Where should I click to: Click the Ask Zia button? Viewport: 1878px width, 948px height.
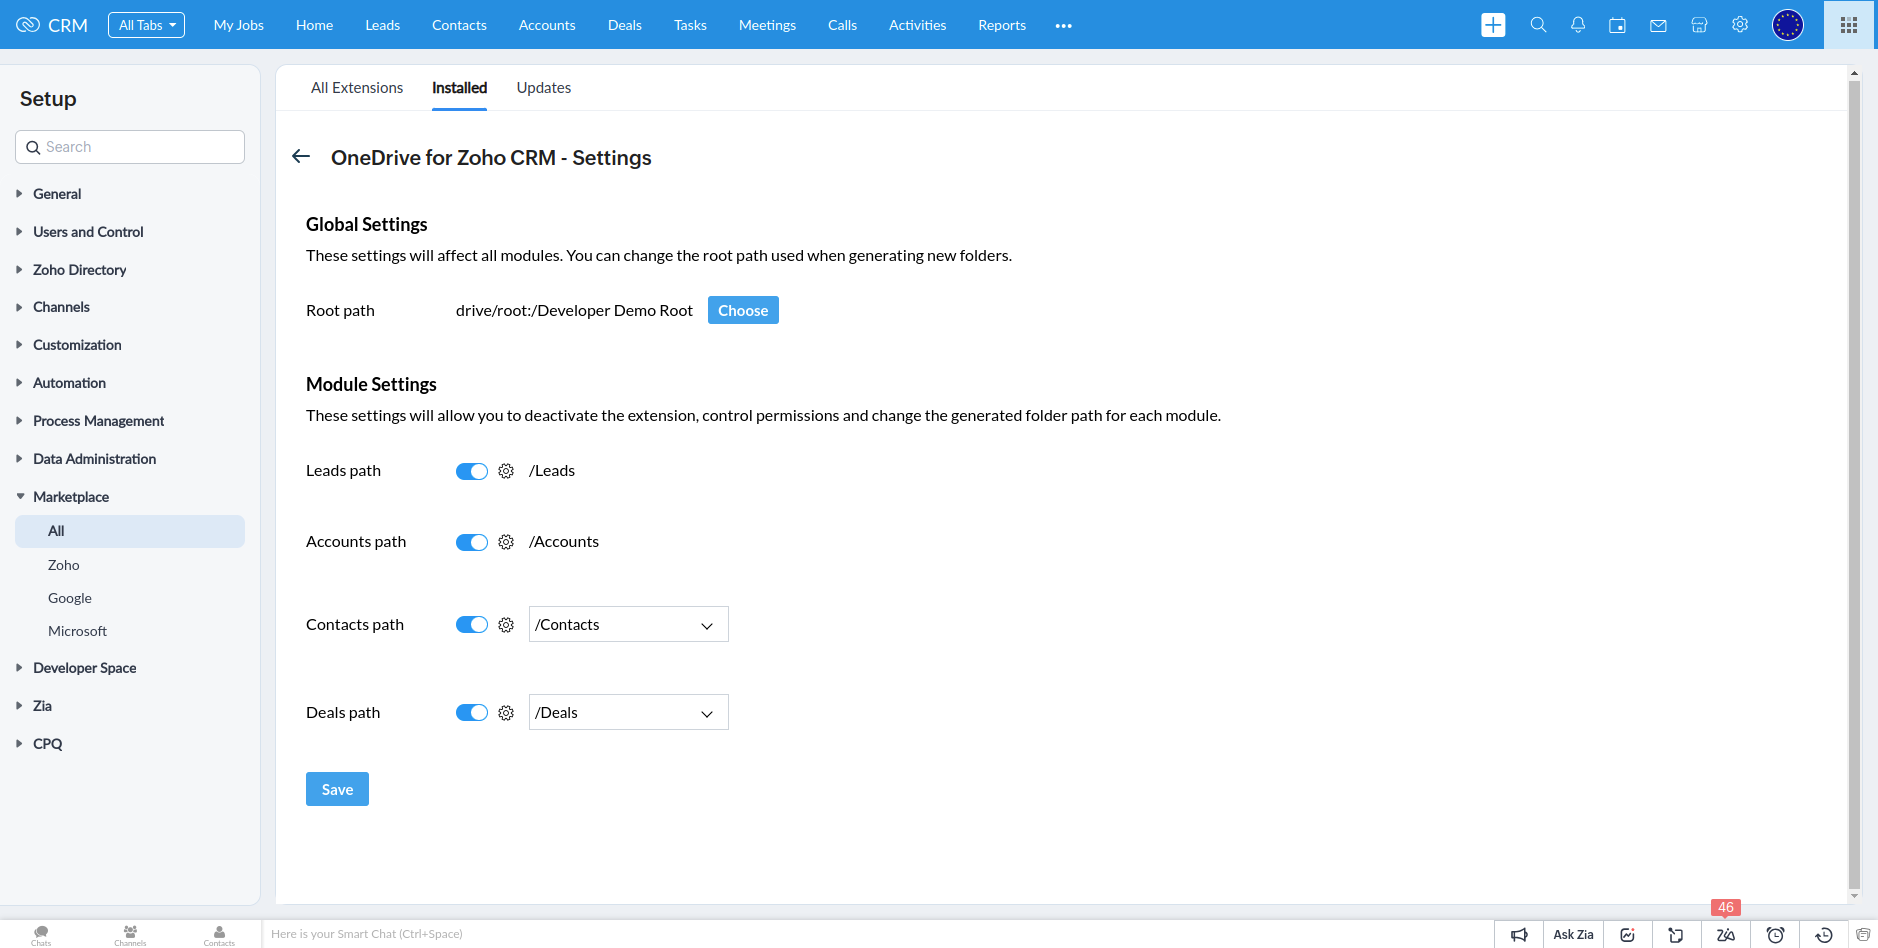(x=1573, y=935)
